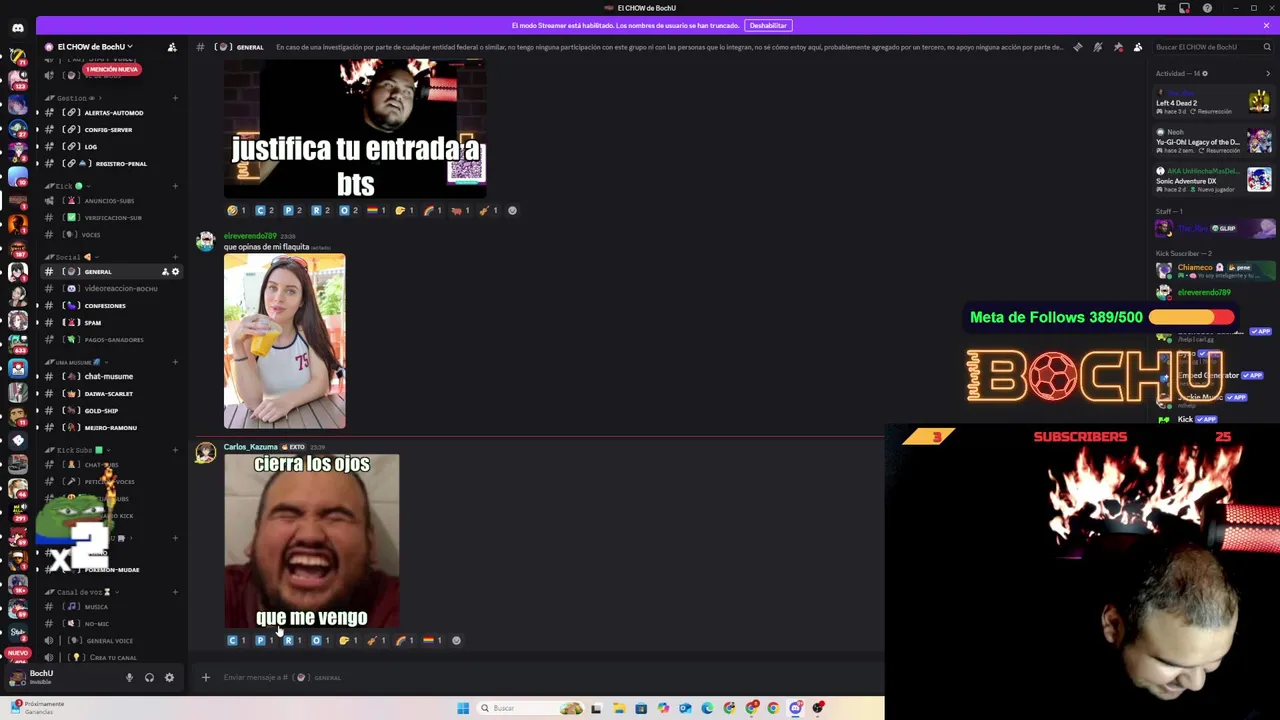
Task: Open ALERTAS-AUTOMOD channel
Action: [110, 112]
